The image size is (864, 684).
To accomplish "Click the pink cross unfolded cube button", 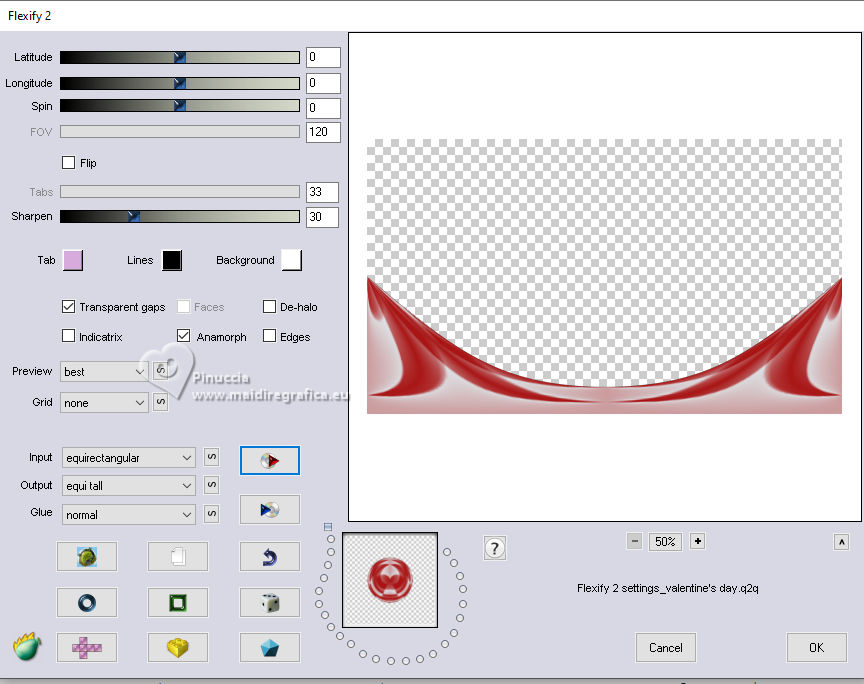I will (x=87, y=648).
